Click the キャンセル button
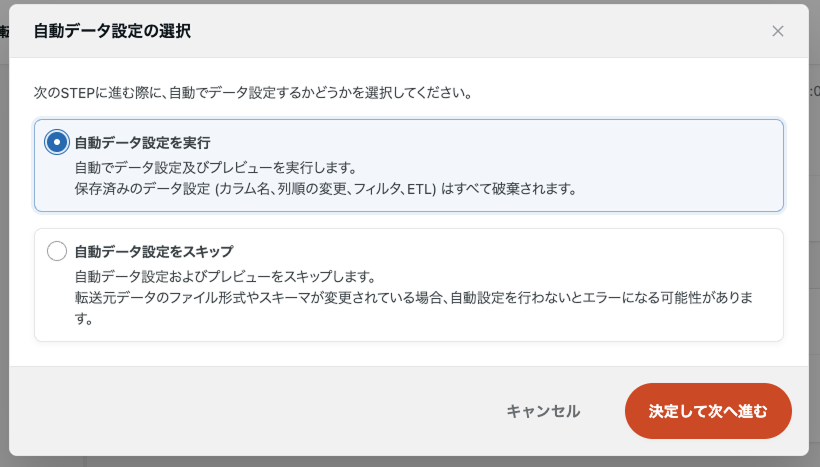Viewport: 820px width, 467px height. 542,411
